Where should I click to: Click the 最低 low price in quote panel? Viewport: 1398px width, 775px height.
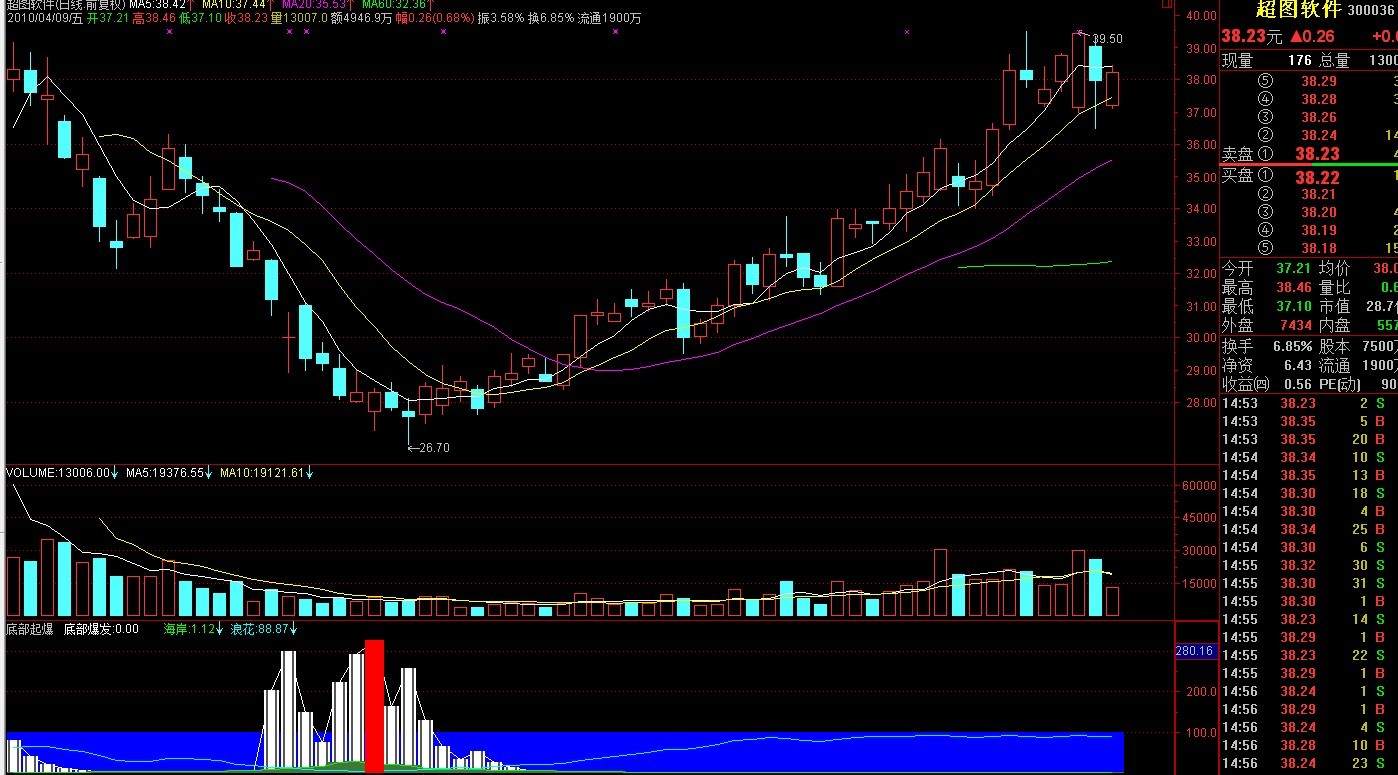1293,306
